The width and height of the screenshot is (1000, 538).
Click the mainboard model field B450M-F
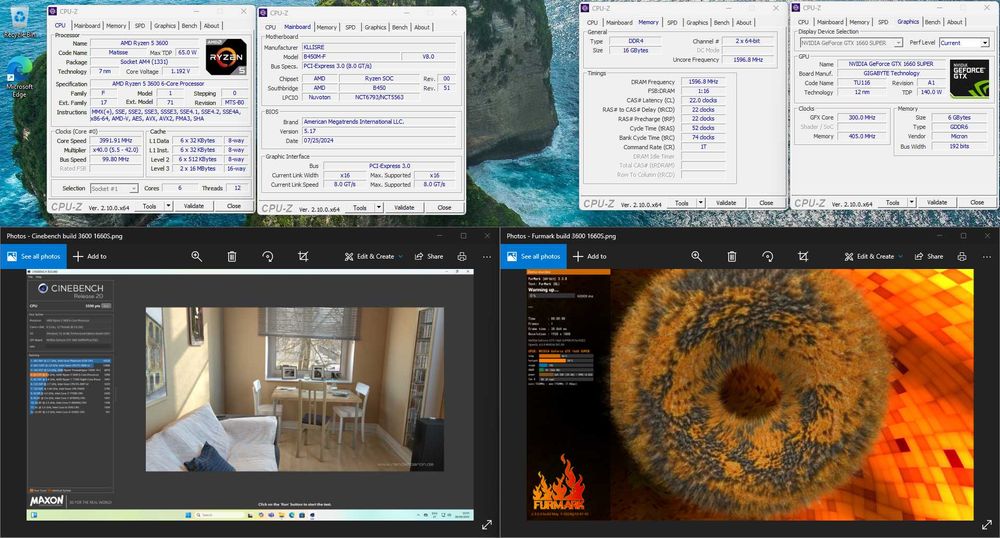351,57
